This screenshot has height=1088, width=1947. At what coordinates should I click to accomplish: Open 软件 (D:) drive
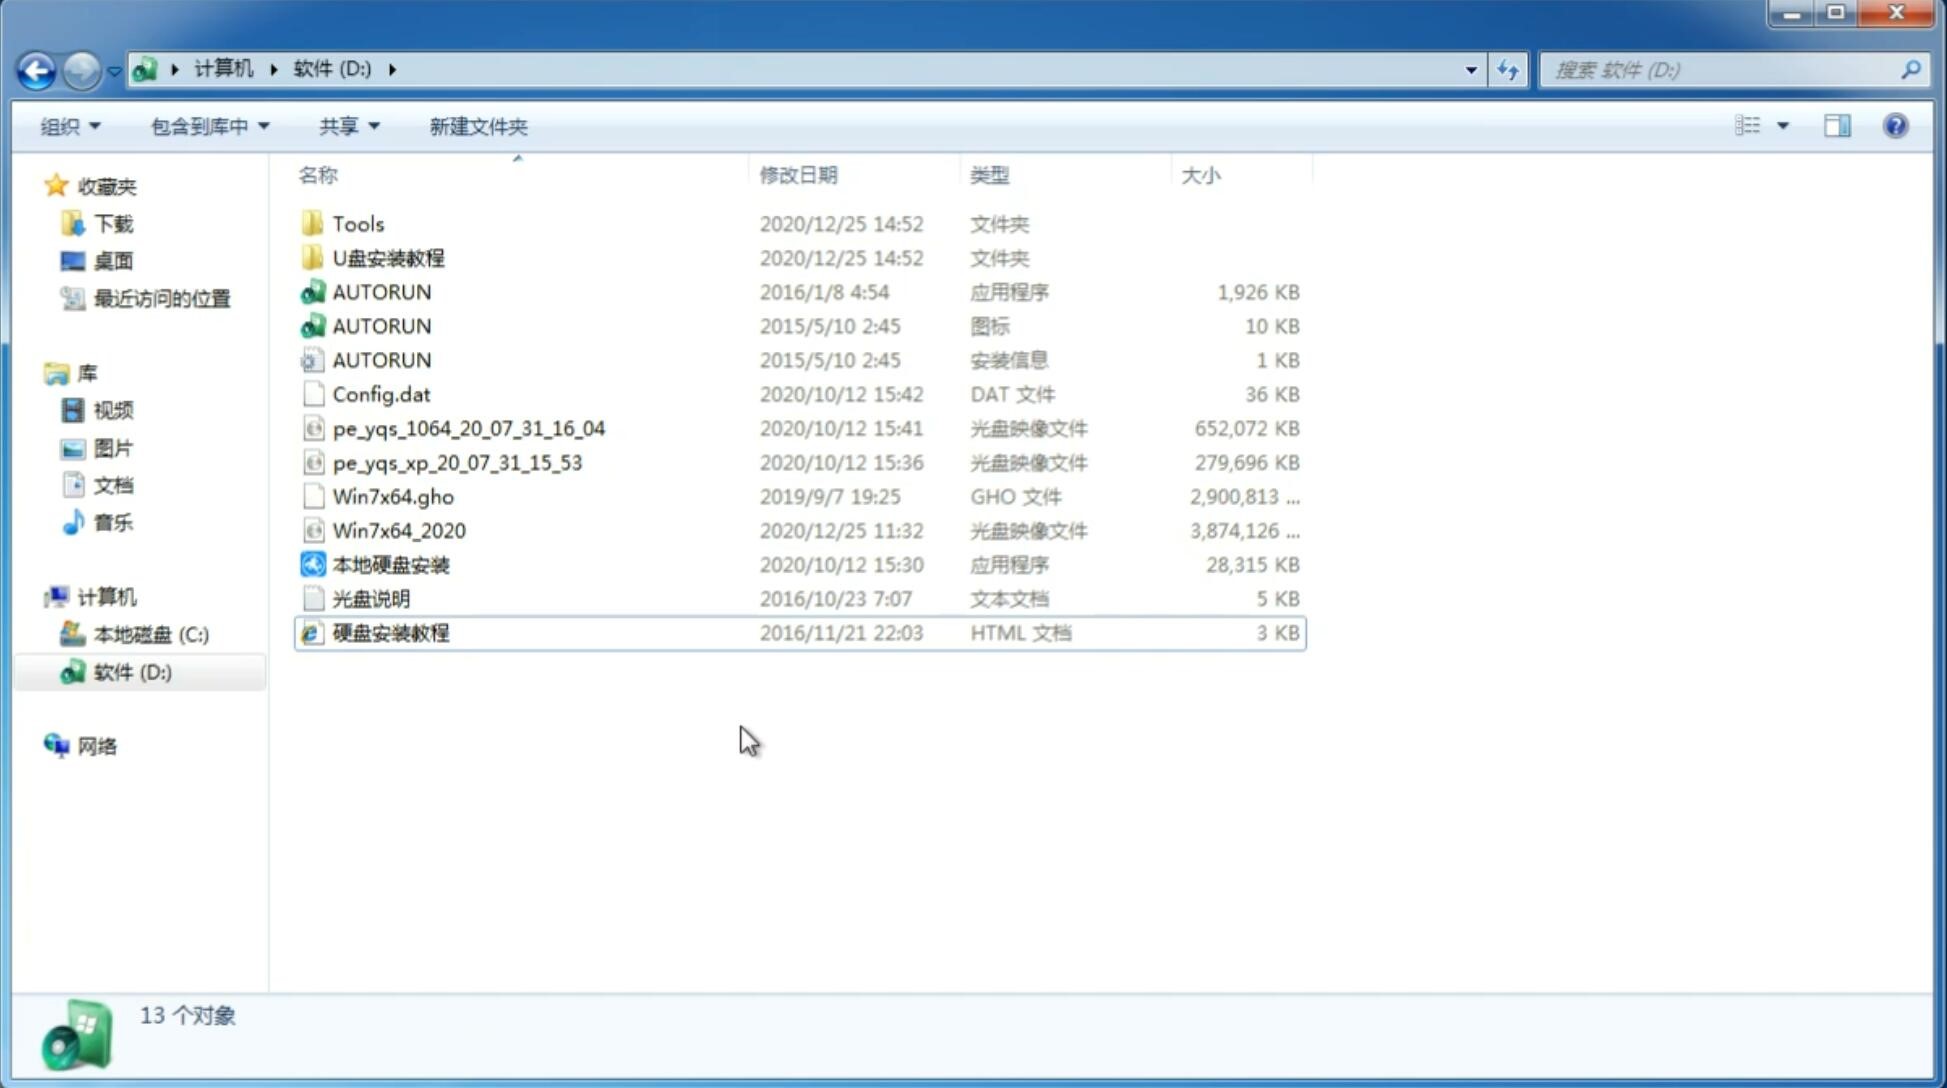(131, 671)
